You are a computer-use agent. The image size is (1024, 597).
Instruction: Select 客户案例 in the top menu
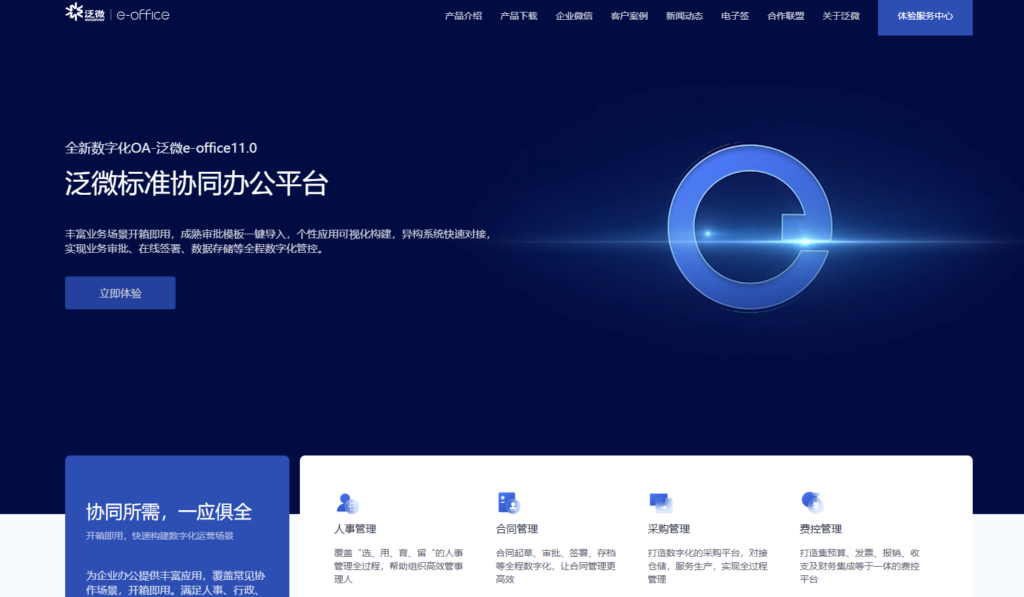pyautogui.click(x=629, y=16)
